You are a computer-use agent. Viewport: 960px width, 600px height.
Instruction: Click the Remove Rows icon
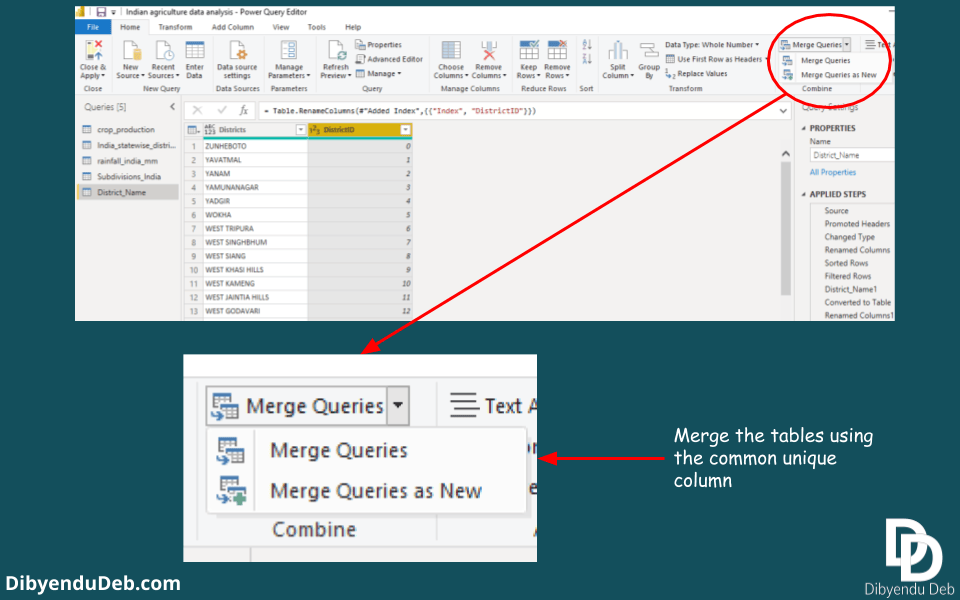[x=557, y=50]
